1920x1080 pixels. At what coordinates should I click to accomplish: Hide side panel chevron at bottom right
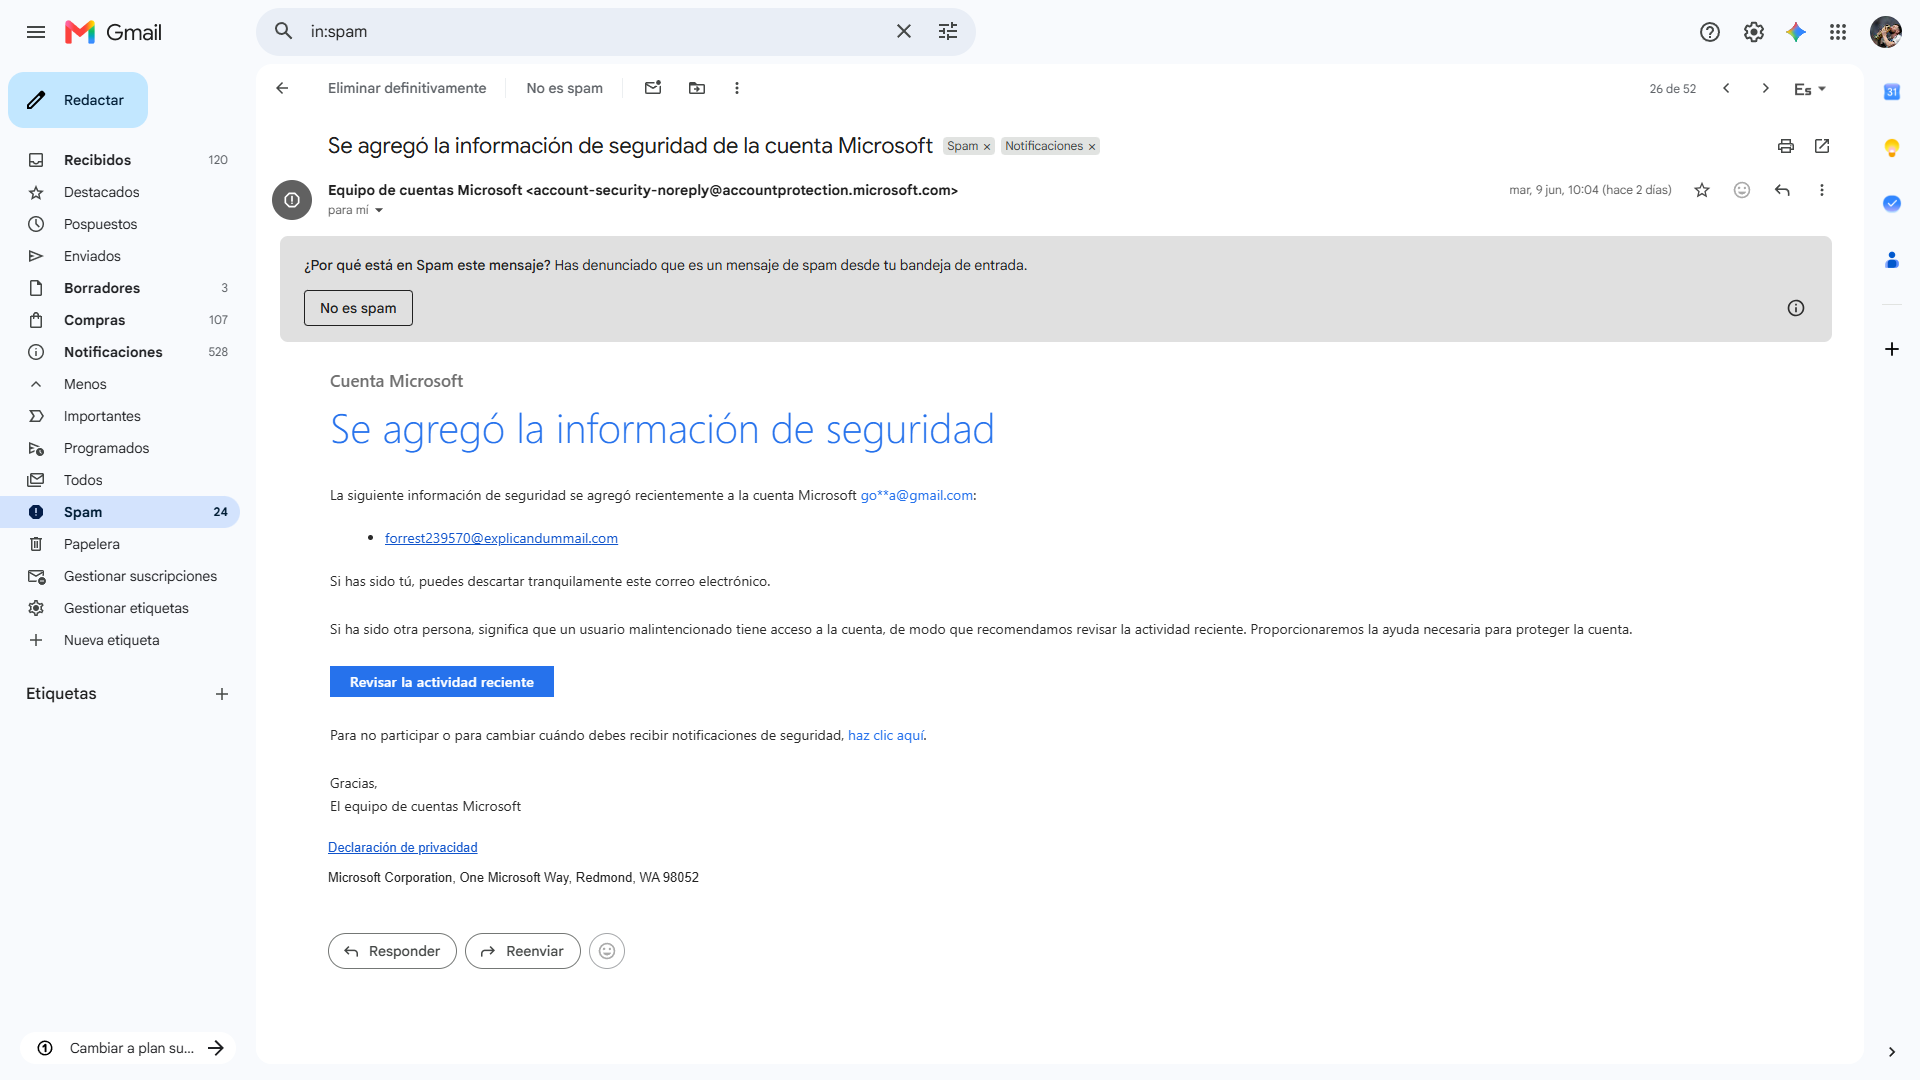pos(1892,1052)
